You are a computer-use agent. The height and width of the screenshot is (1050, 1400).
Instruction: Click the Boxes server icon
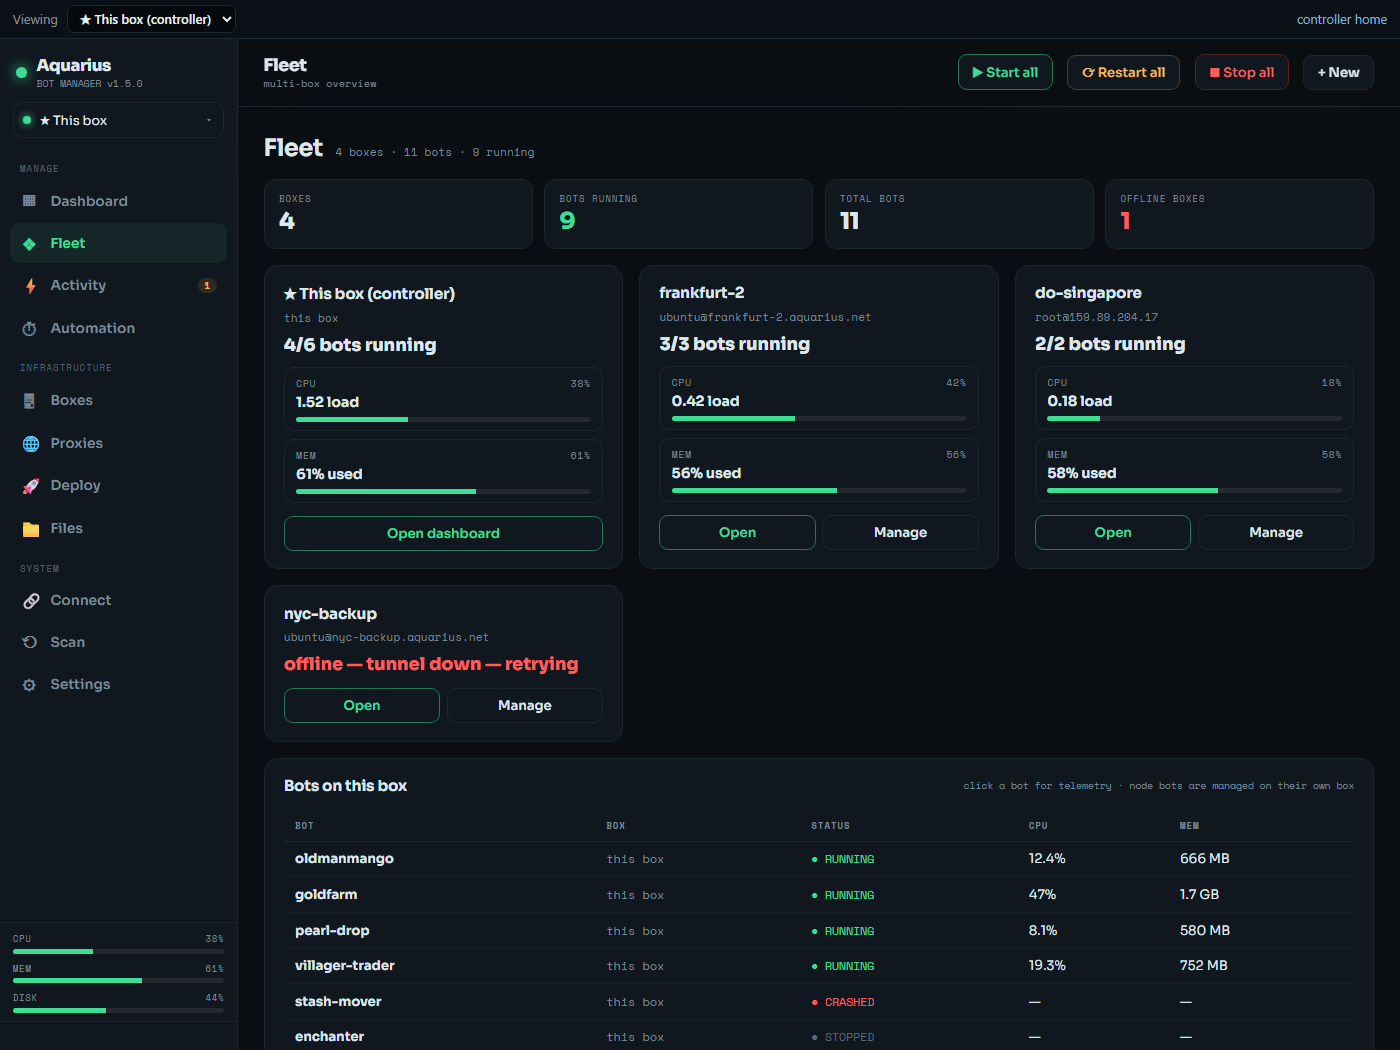coord(30,400)
